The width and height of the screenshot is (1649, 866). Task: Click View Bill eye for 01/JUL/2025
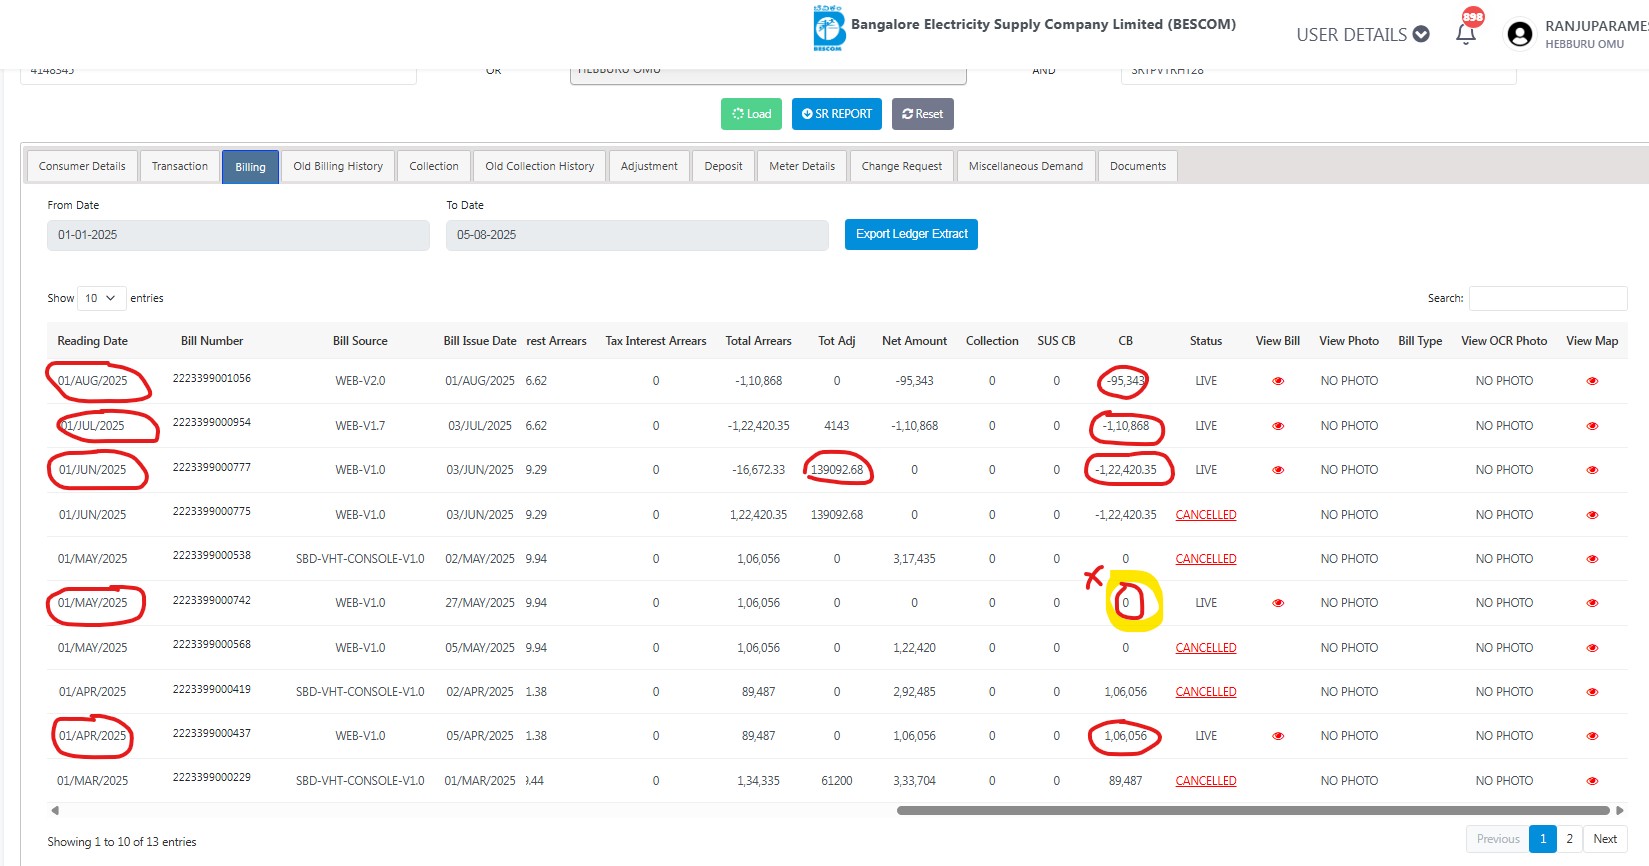coord(1277,426)
